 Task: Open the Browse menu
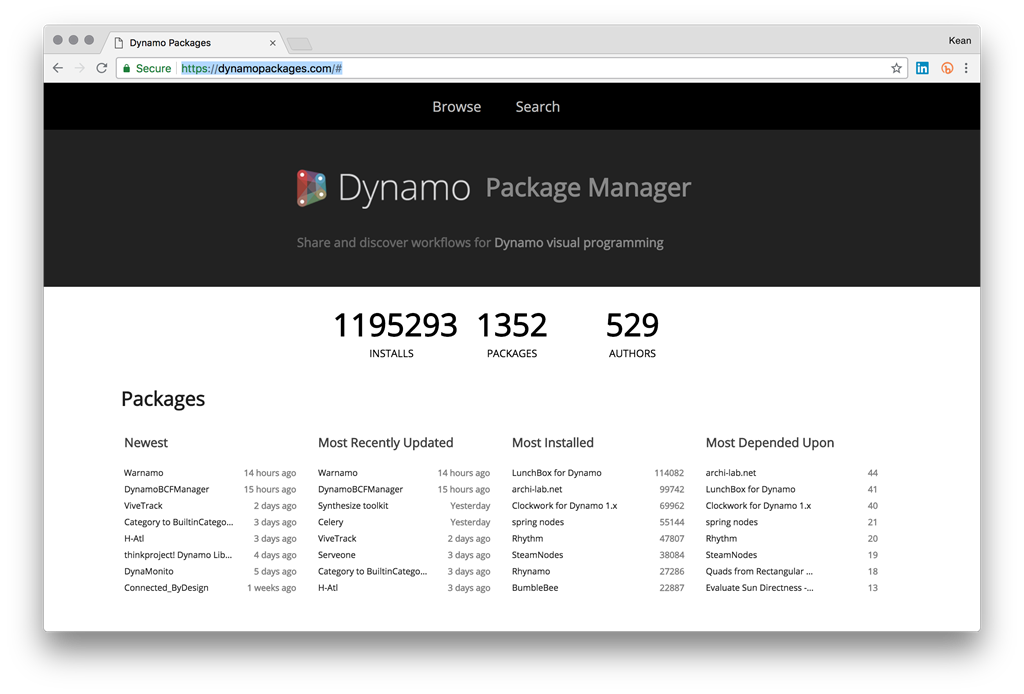tap(456, 107)
